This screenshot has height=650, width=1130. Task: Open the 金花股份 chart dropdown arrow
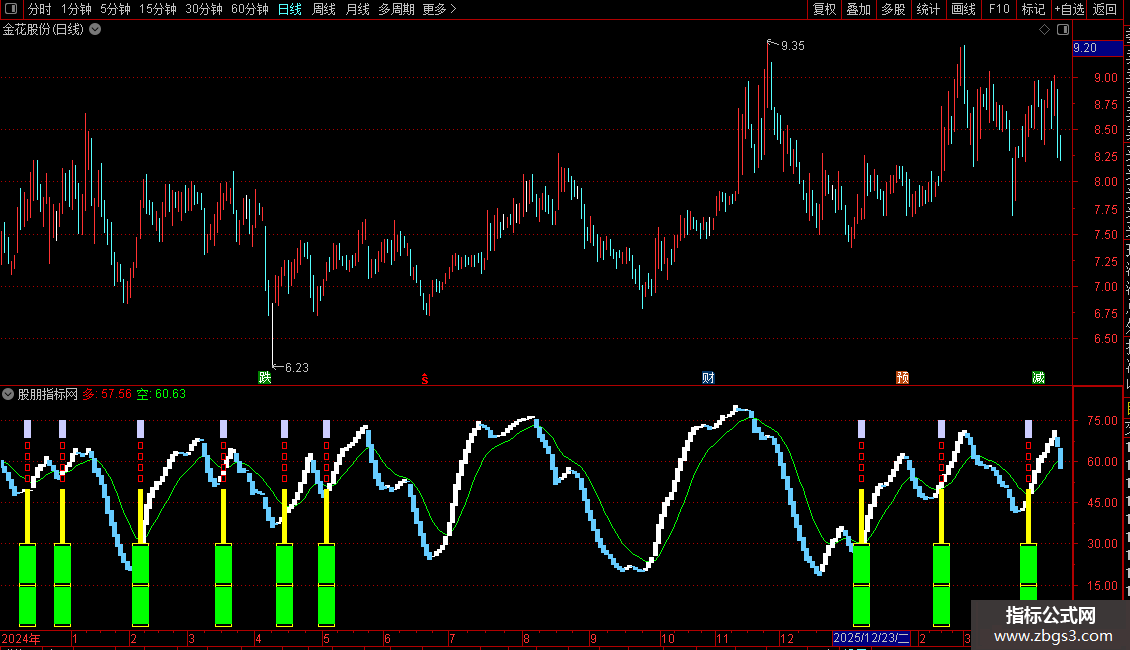coord(95,30)
